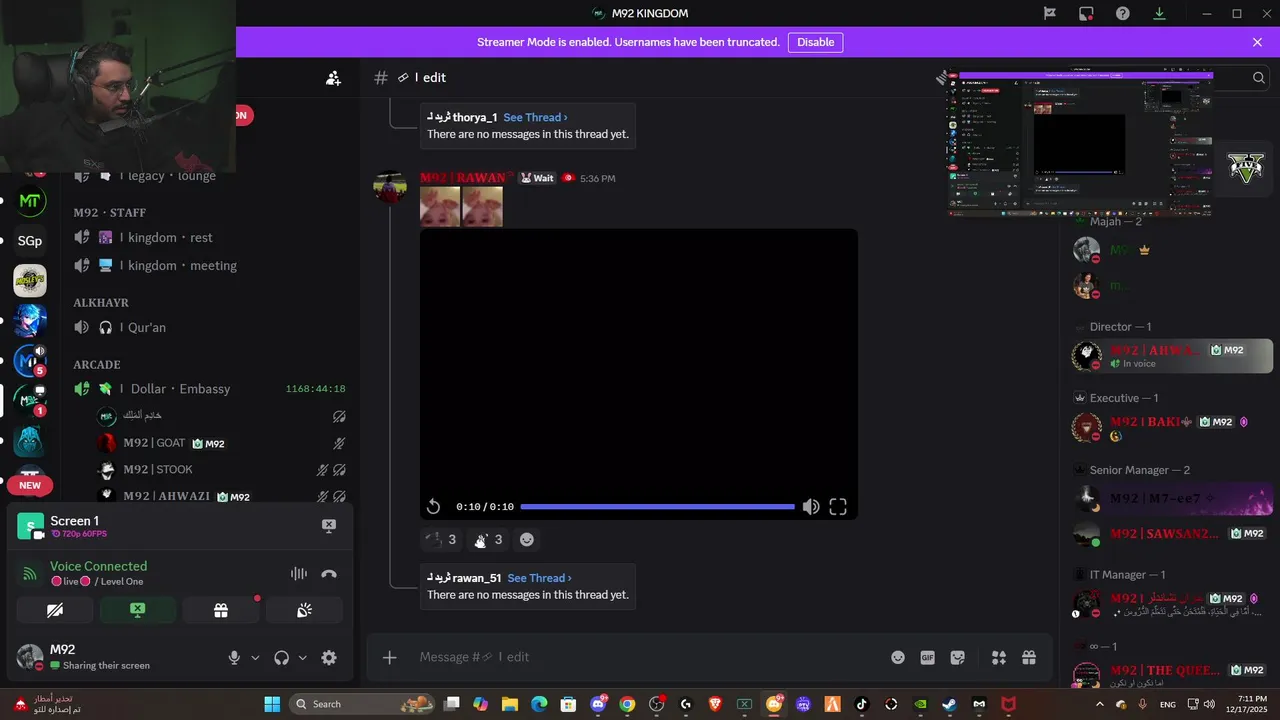Open the first small image thumbnail
This screenshot has height=720, width=1280.
tap(440, 207)
